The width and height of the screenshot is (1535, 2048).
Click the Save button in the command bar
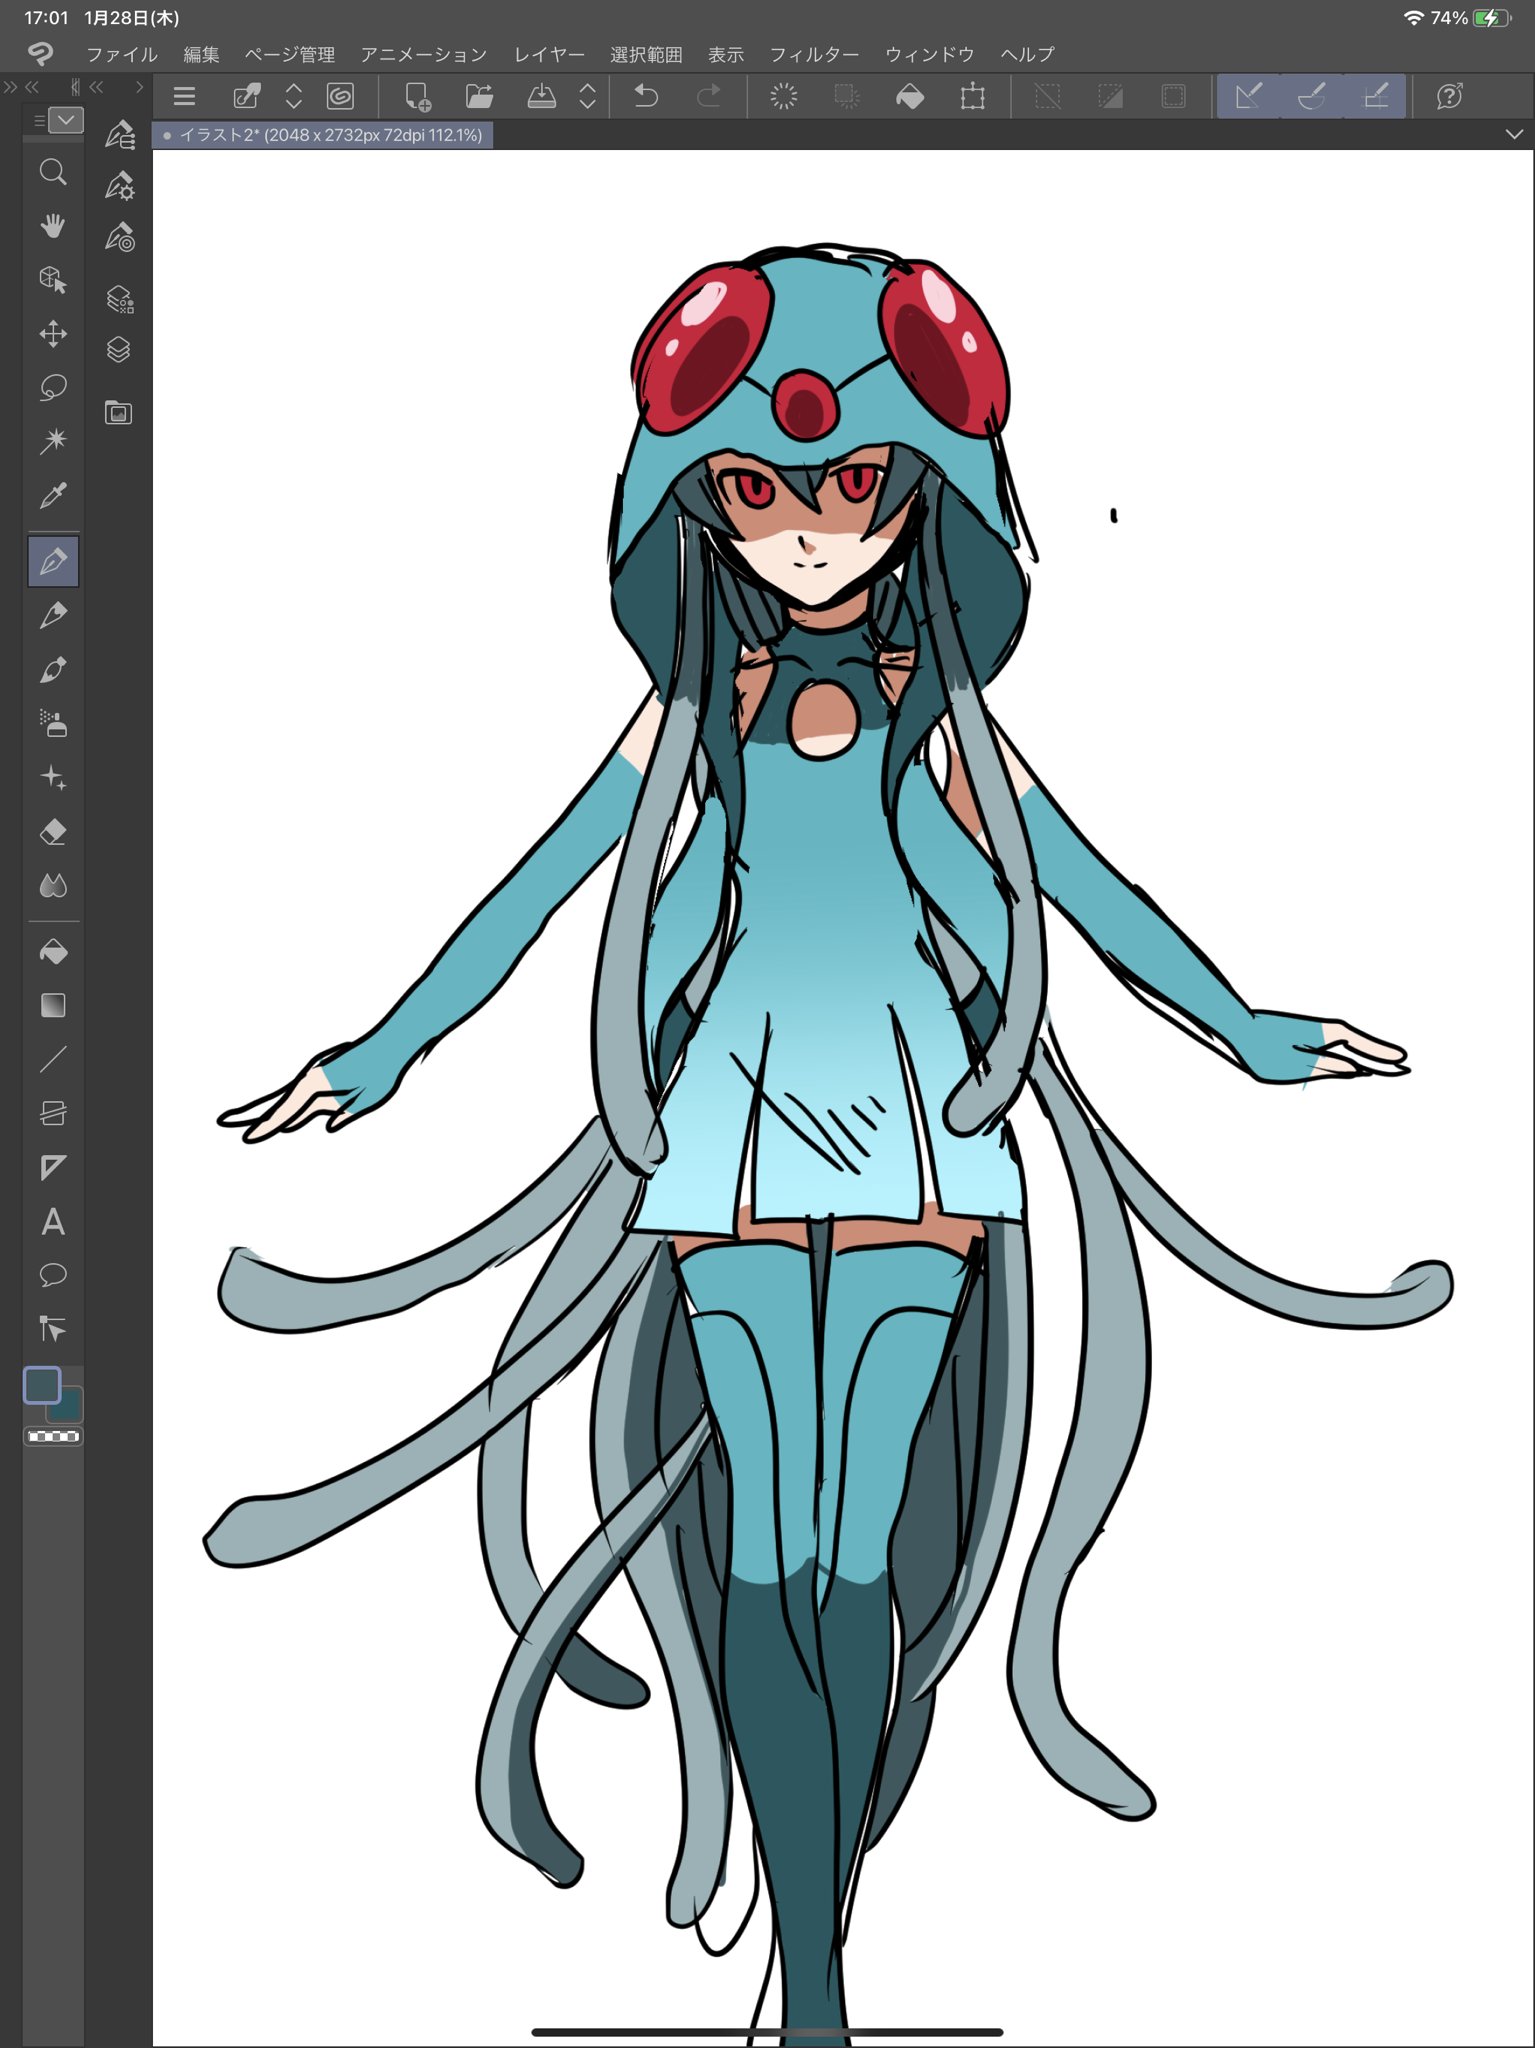pyautogui.click(x=541, y=96)
